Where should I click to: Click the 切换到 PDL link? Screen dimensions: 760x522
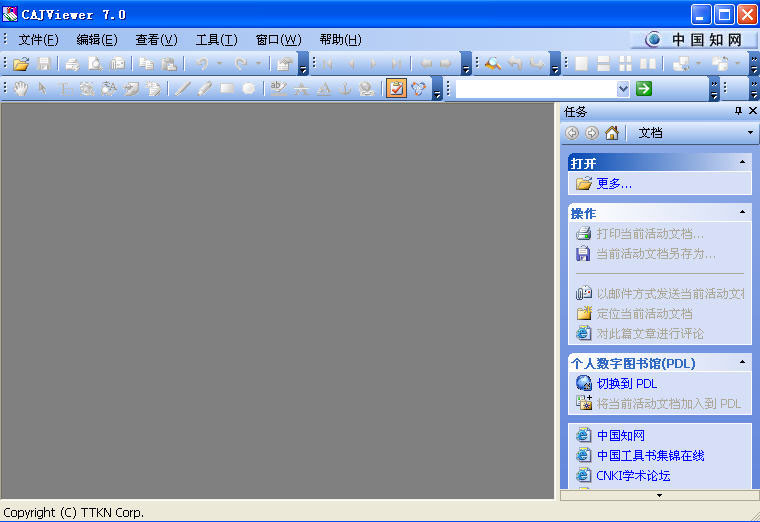click(x=627, y=383)
